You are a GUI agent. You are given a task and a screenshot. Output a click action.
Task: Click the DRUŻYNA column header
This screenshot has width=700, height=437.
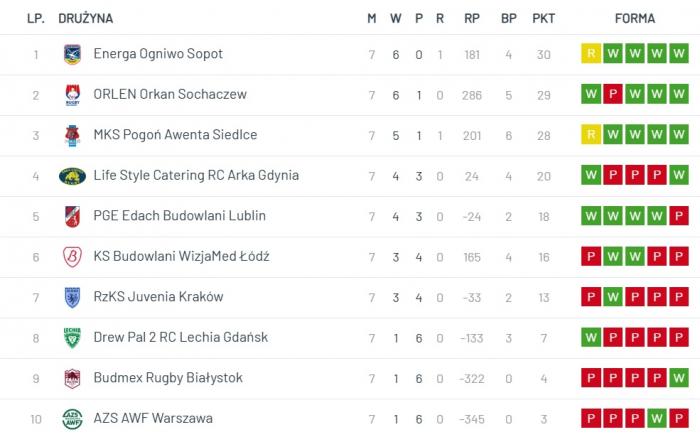point(86,18)
